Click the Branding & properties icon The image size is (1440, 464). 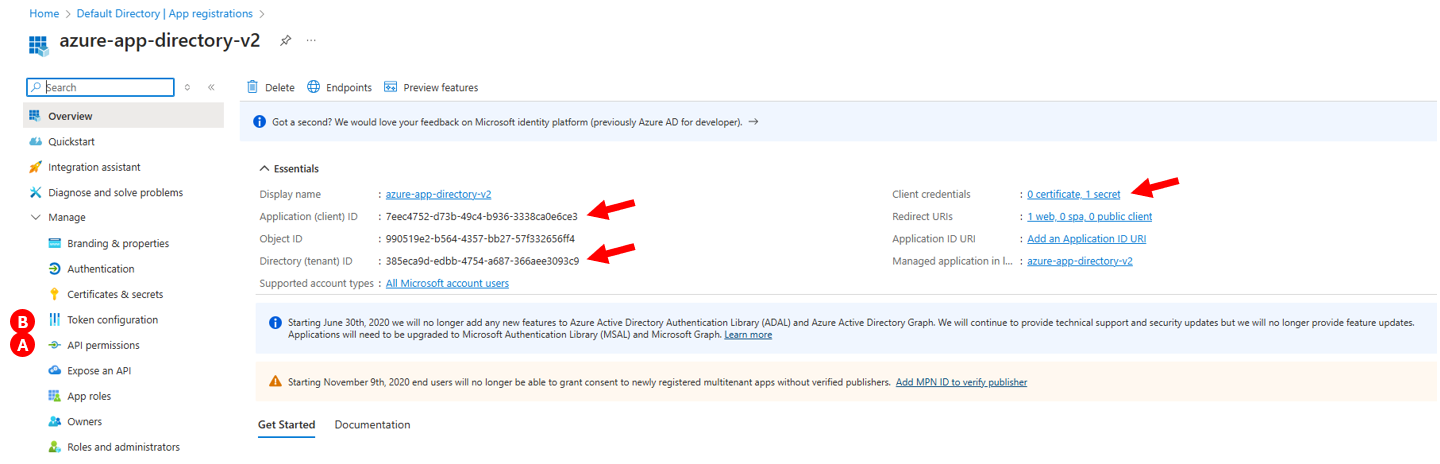click(54, 243)
